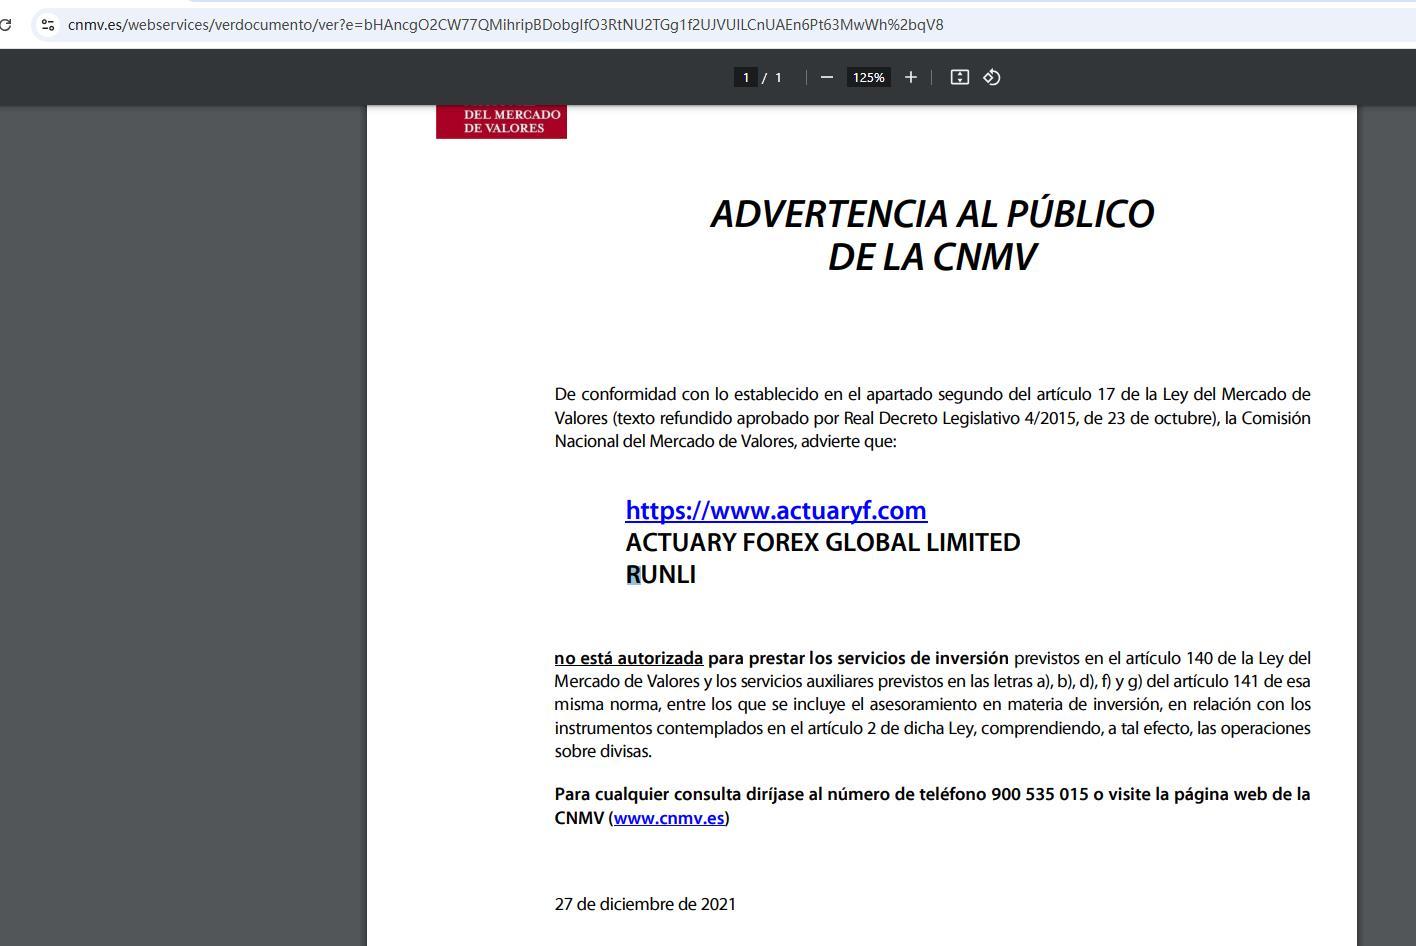Click the 125% zoom level field
The height and width of the screenshot is (946, 1416).
868,77
